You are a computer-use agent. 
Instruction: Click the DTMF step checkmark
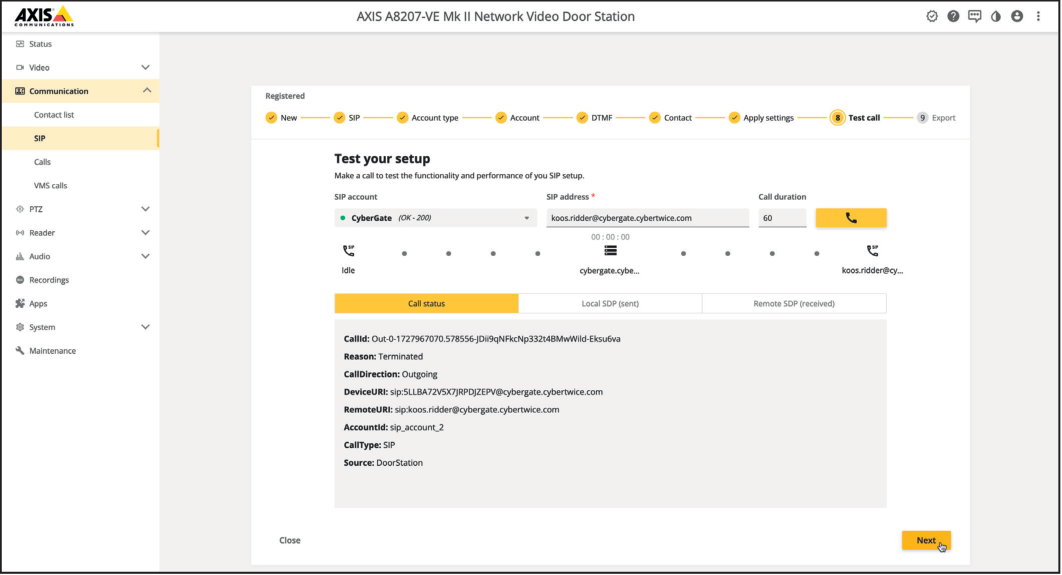tap(582, 118)
